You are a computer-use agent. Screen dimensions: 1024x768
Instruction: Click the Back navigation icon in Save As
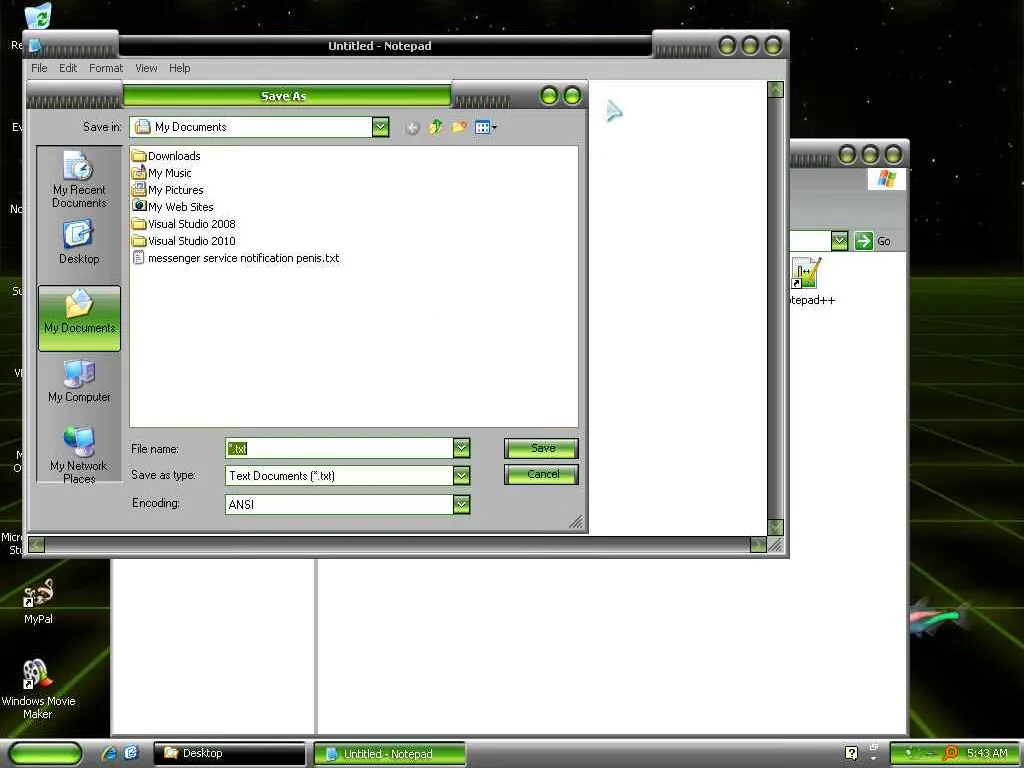click(x=412, y=128)
